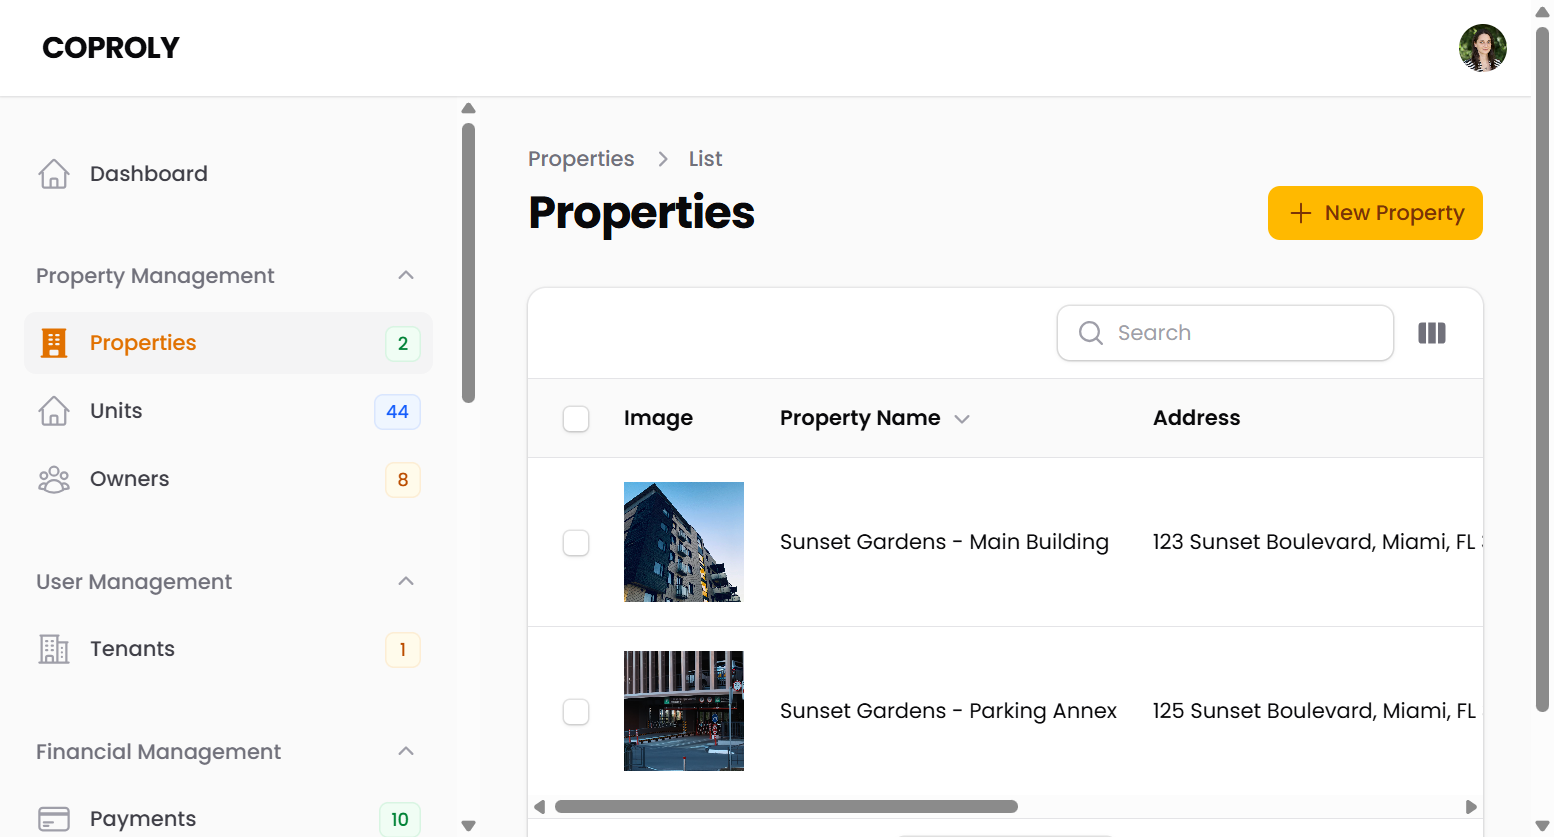Check the Sunset Gardens Parking Annex row checkbox
The width and height of the screenshot is (1554, 837).
tap(576, 711)
